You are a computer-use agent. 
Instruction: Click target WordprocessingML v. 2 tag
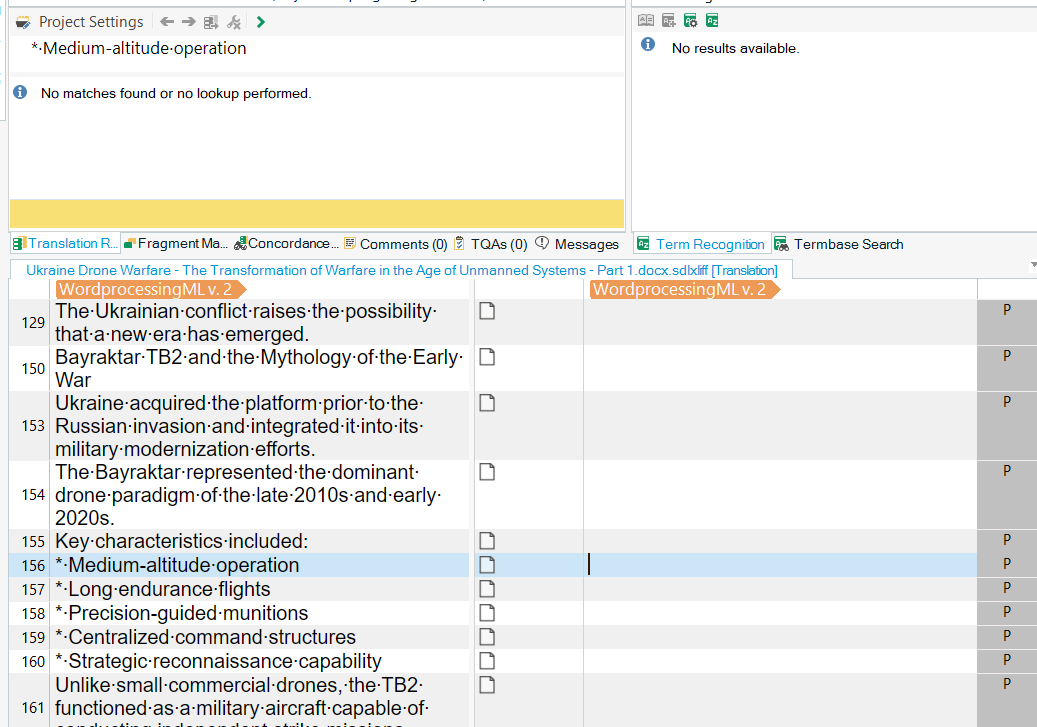coord(684,289)
